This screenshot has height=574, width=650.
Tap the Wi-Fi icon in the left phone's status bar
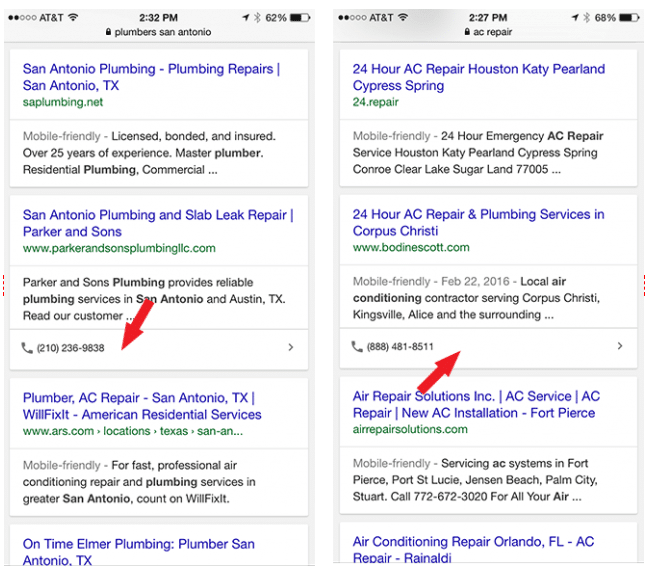[x=73, y=17]
